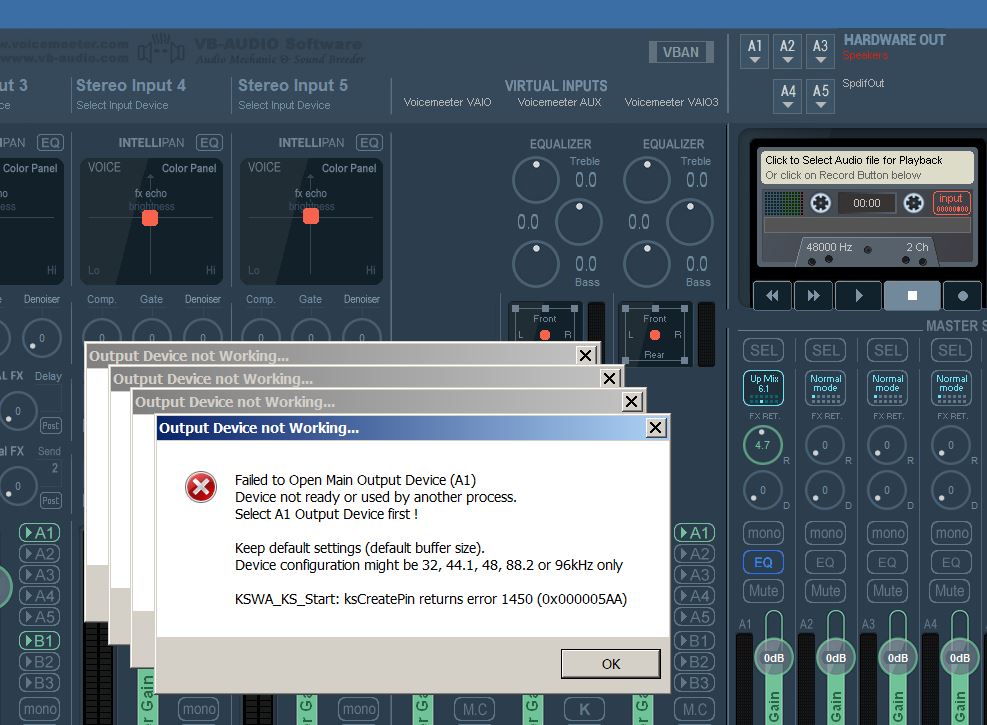Image resolution: width=987 pixels, height=725 pixels.
Task: Select the A4 master bus SEL button
Action: point(951,351)
